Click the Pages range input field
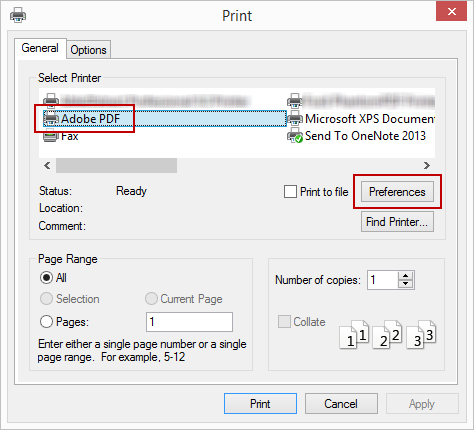The width and height of the screenshot is (474, 430). coord(189,322)
